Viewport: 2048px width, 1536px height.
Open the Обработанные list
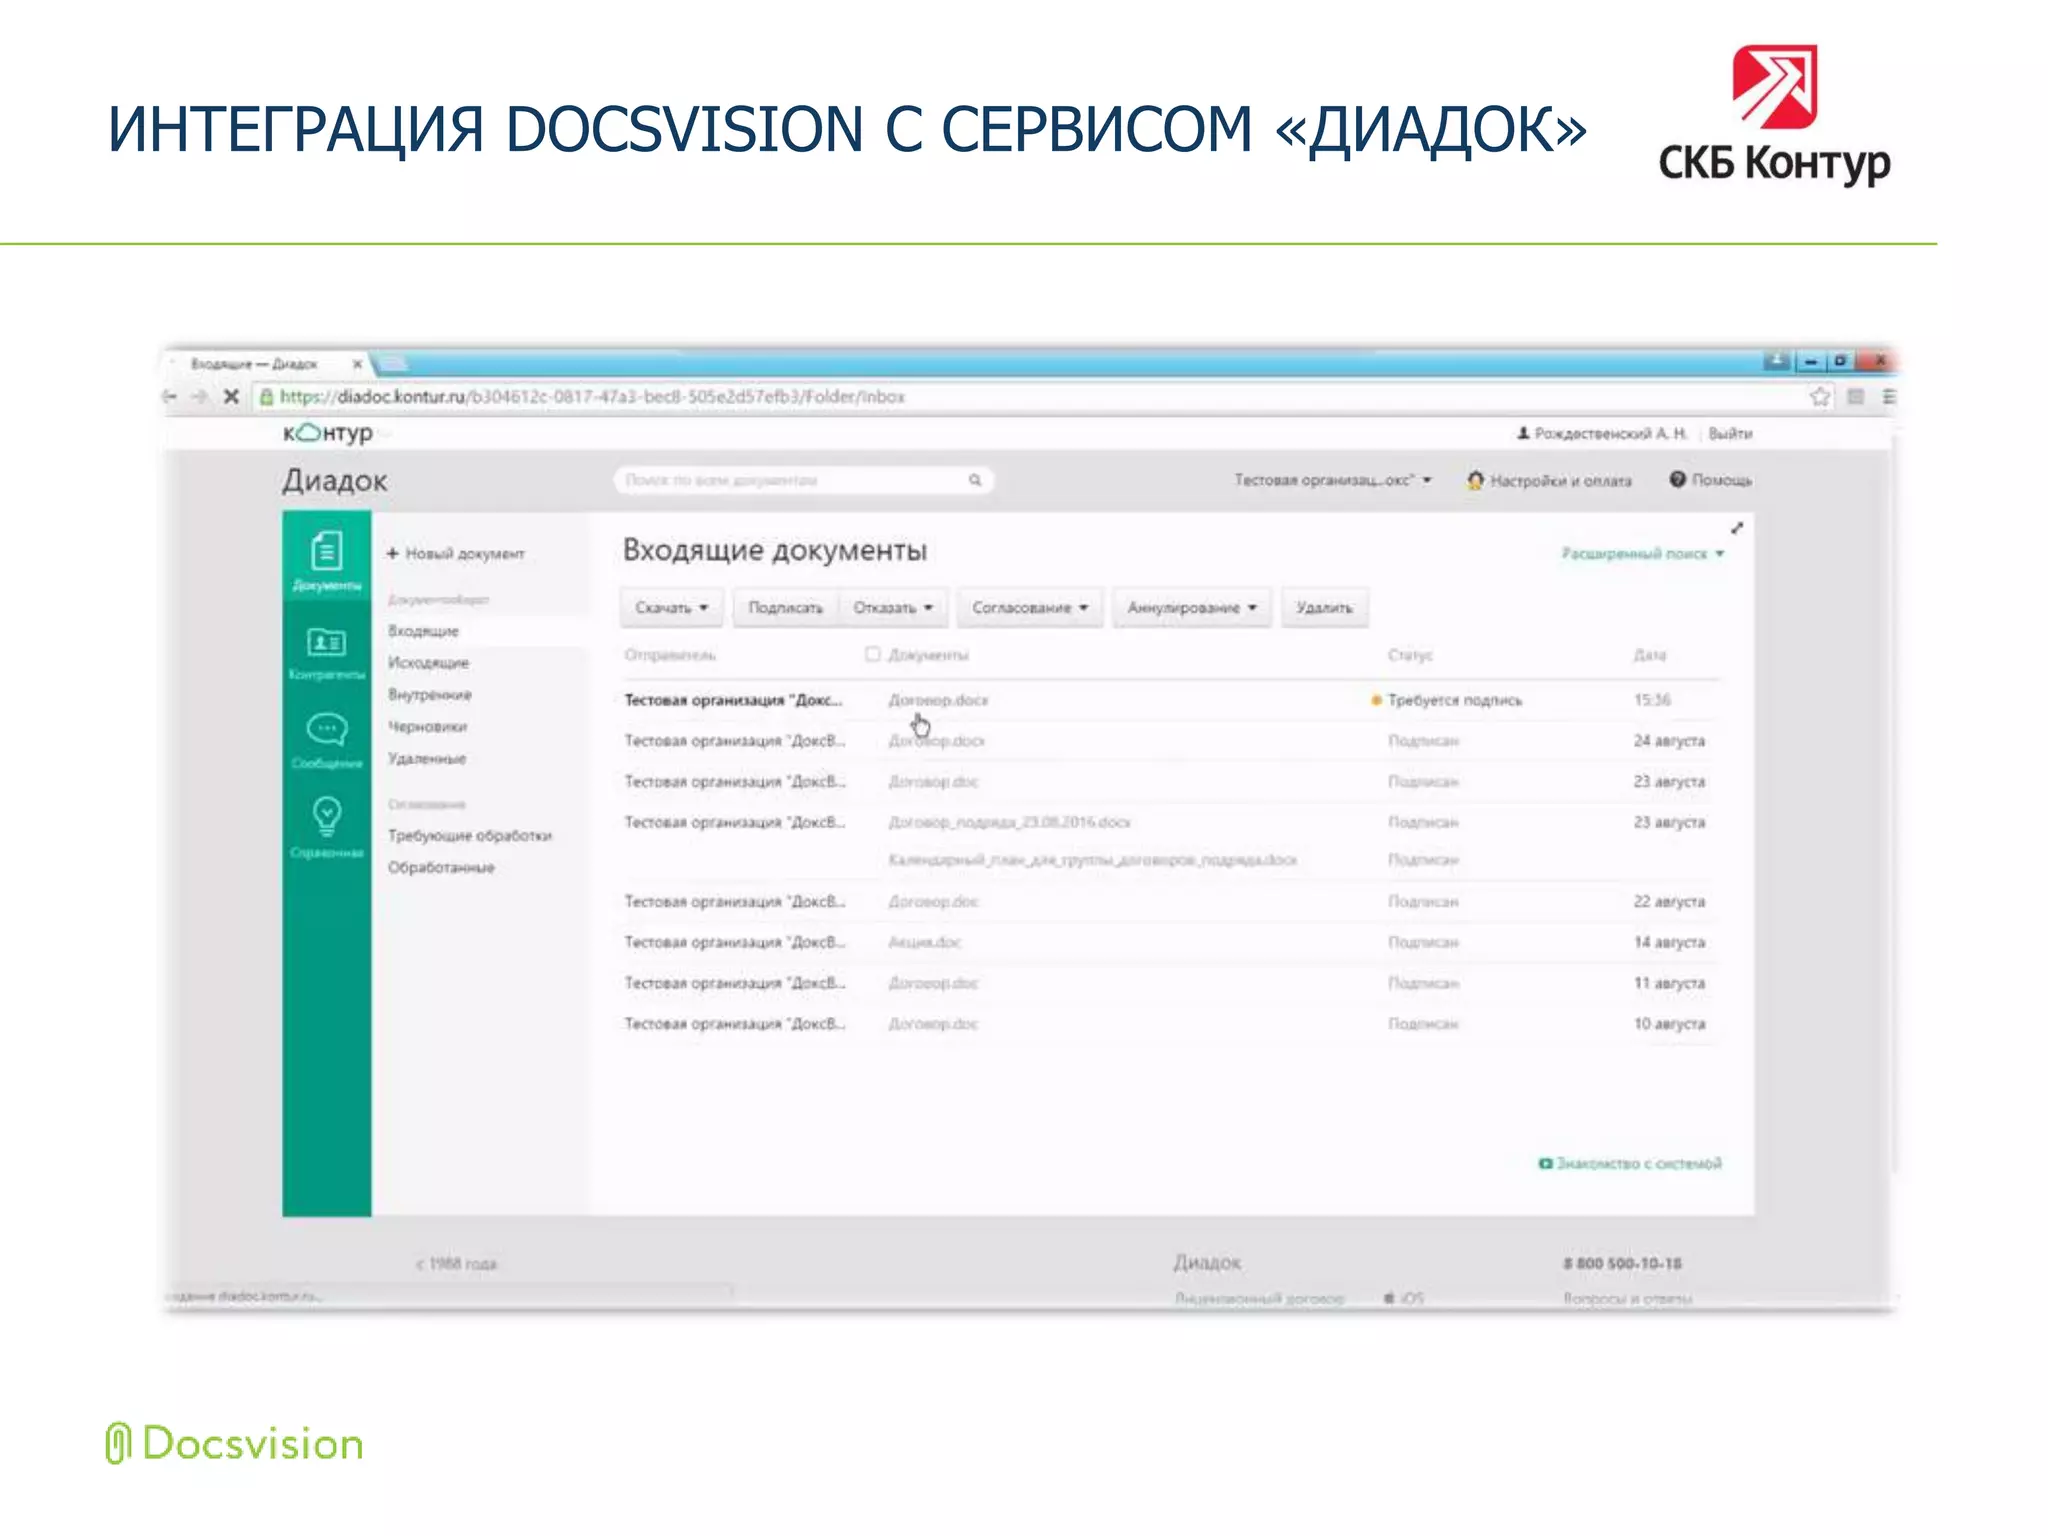(441, 867)
